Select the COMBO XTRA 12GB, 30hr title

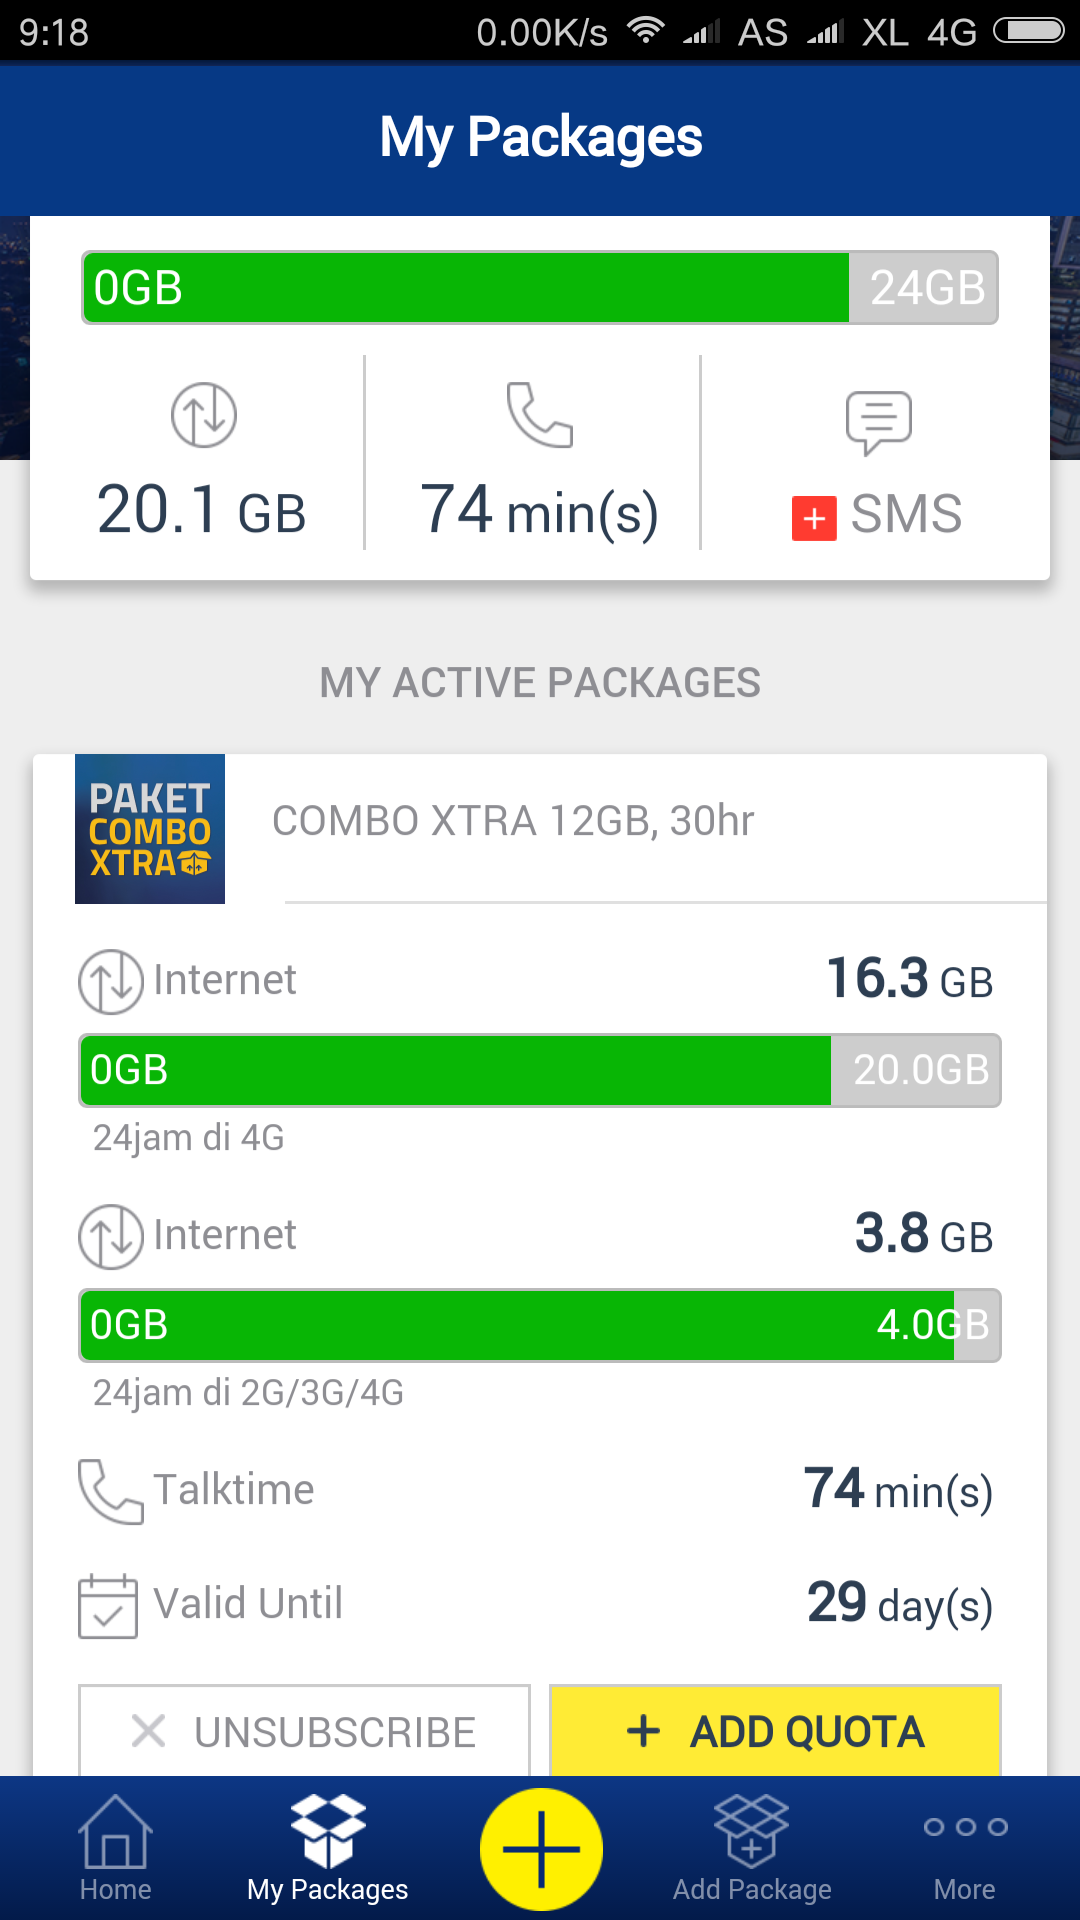click(513, 821)
